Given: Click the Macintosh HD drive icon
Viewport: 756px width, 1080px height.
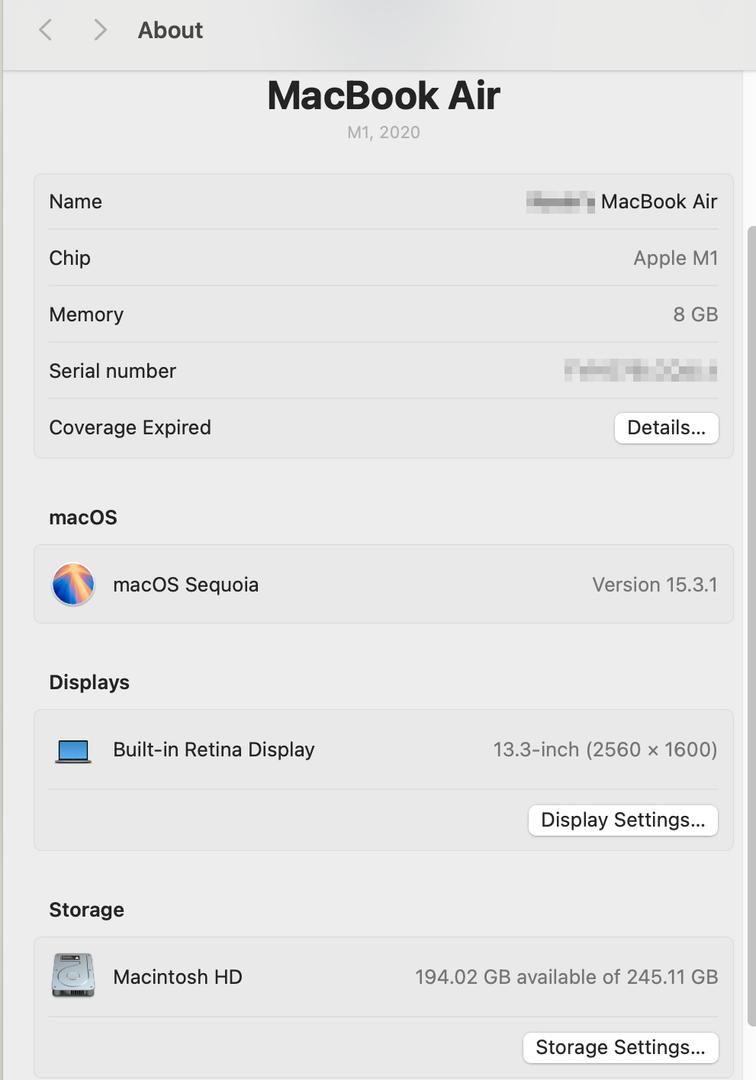Looking at the screenshot, I should [x=73, y=975].
